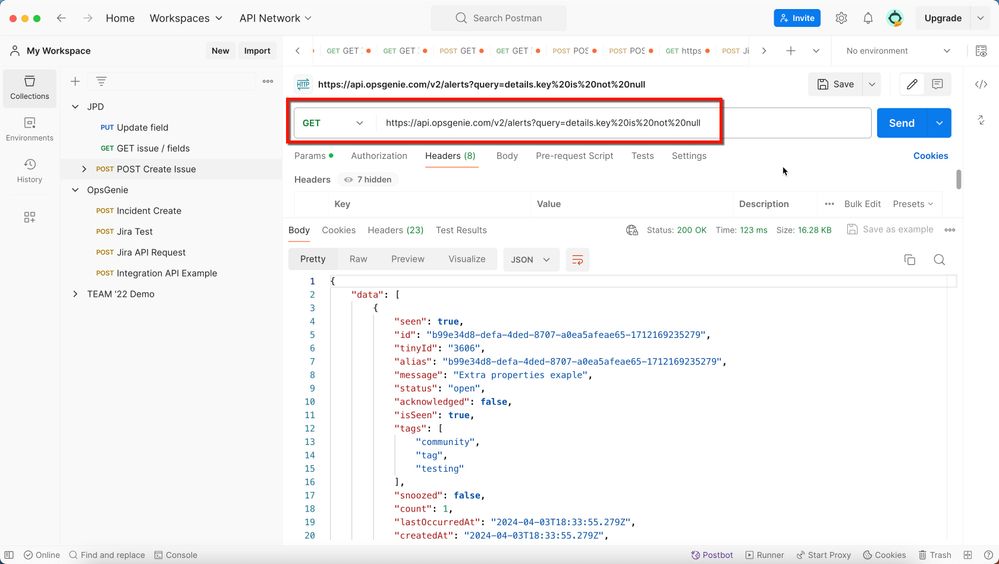The image size is (999, 564).
Task: Open the response more options ellipsis
Action: (950, 230)
